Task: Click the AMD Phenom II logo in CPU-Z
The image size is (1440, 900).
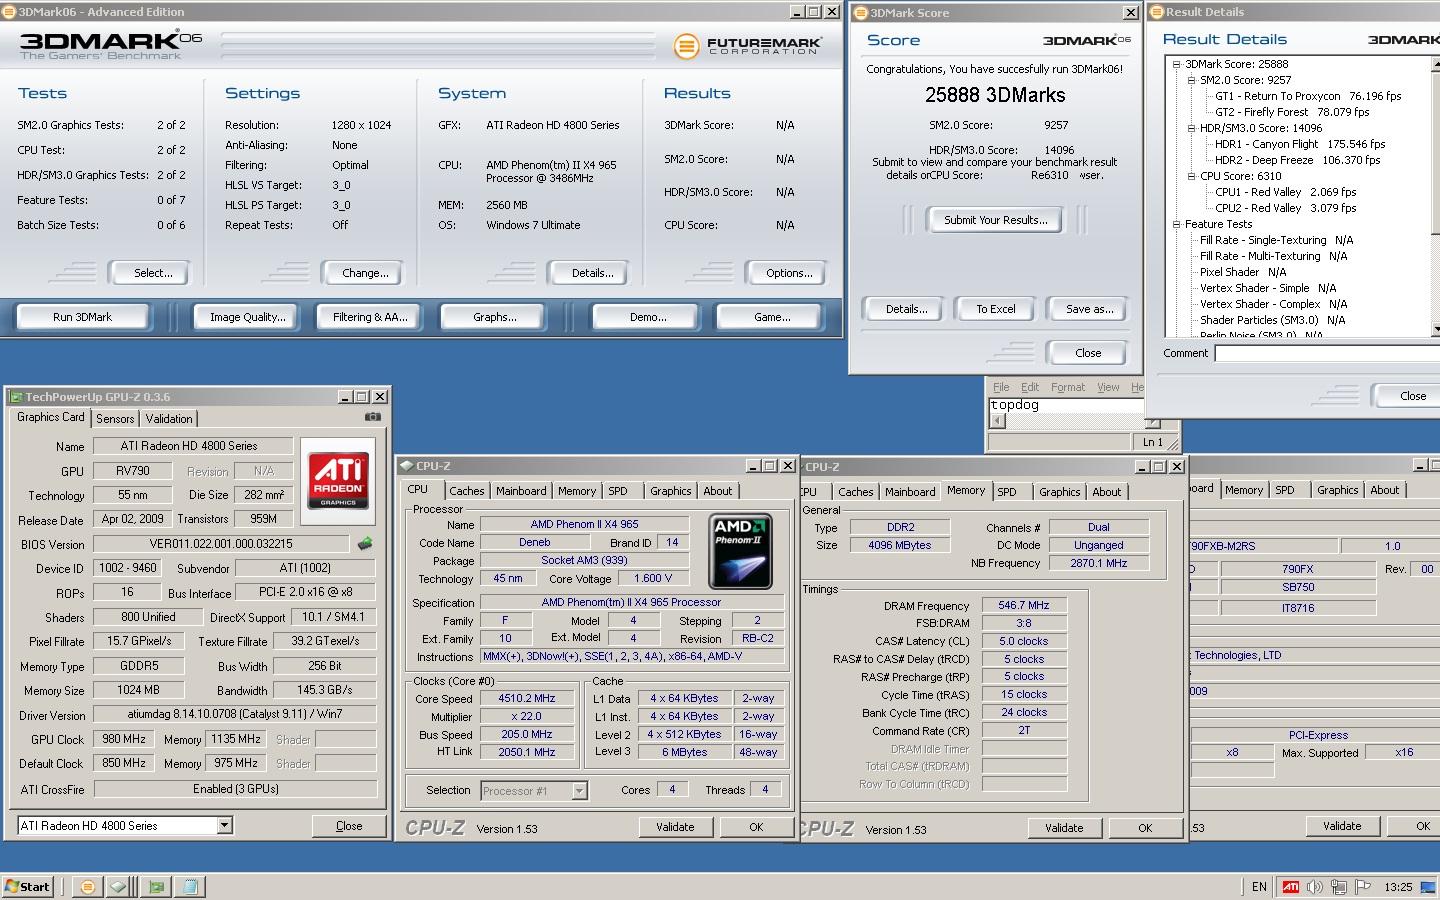Action: pyautogui.click(x=740, y=551)
